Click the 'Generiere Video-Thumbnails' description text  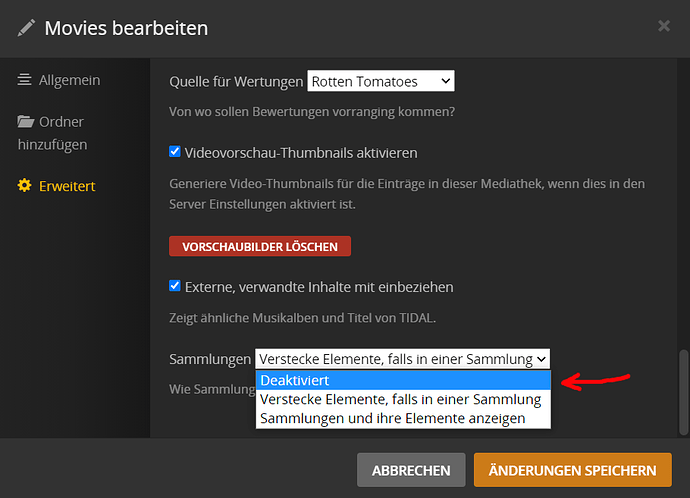point(407,194)
